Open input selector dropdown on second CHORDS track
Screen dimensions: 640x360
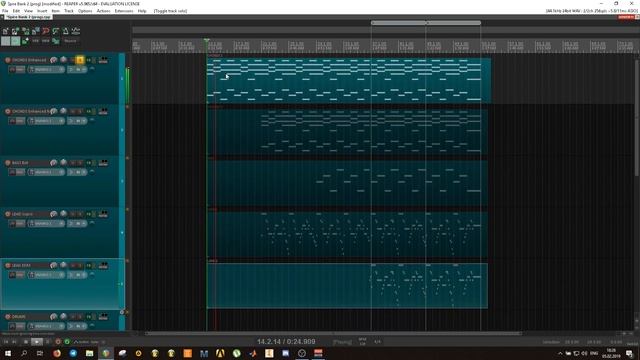point(46,121)
